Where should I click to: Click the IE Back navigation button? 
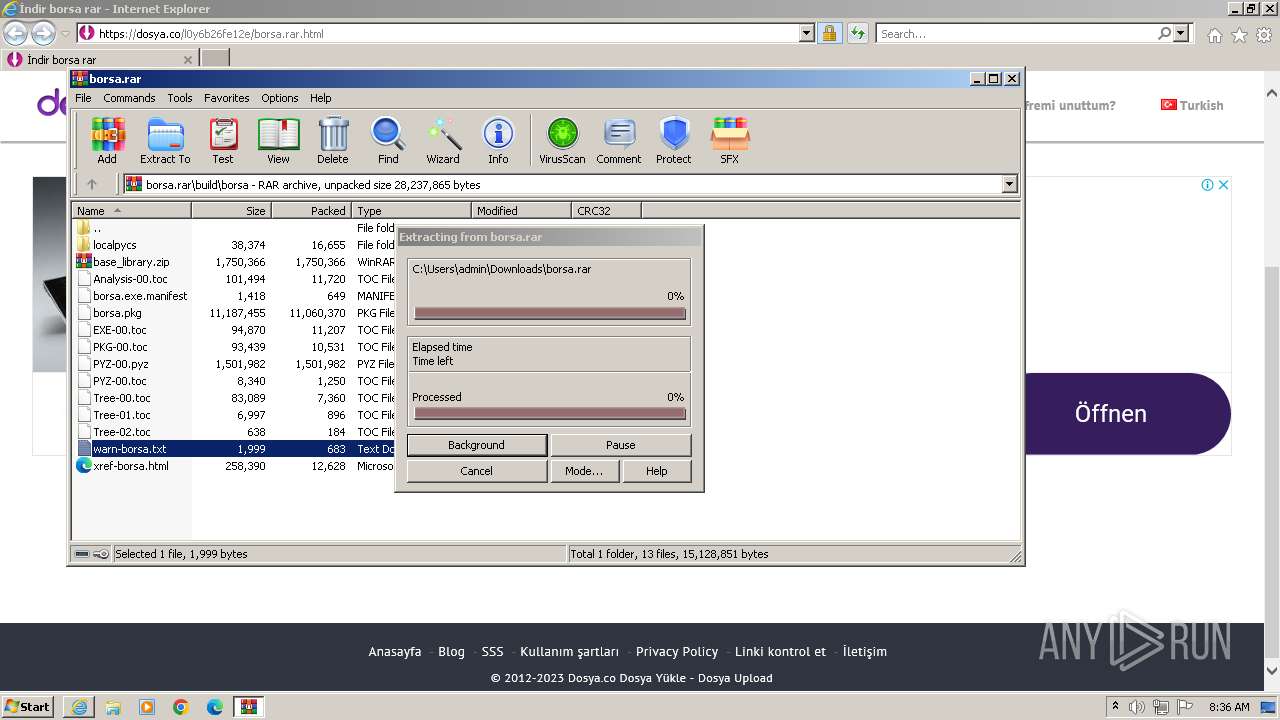tap(15, 33)
